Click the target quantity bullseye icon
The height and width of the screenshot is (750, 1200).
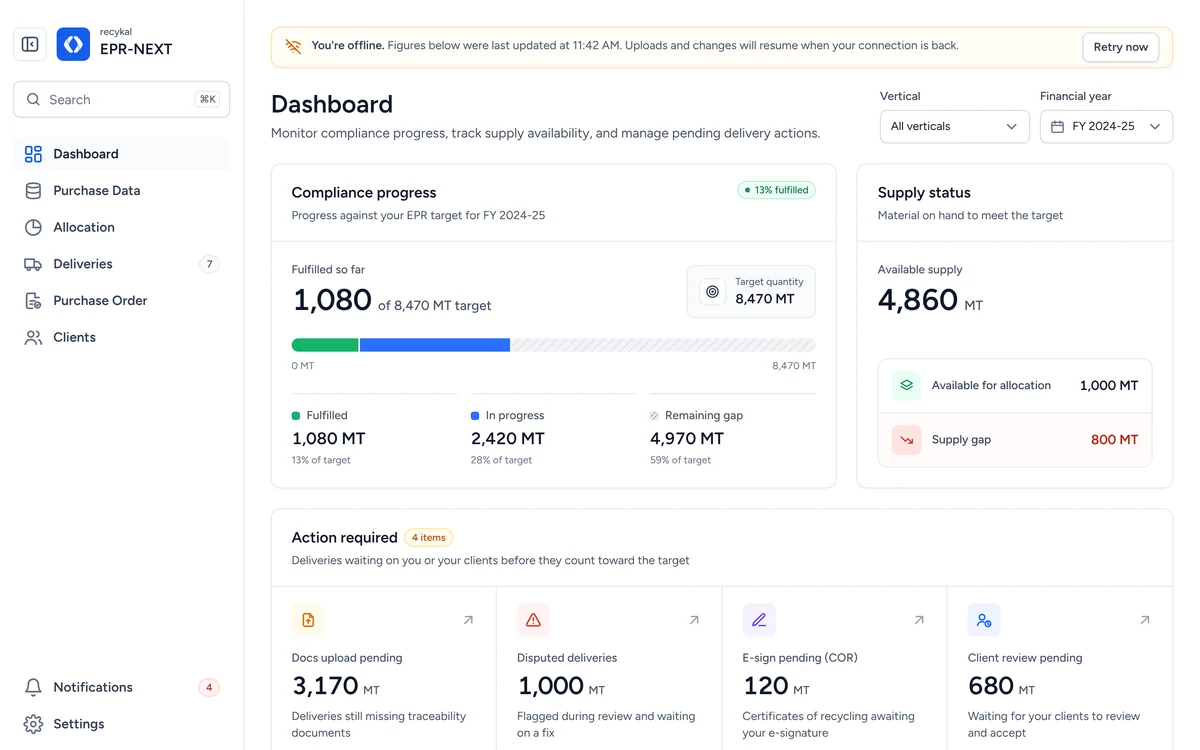pos(712,291)
